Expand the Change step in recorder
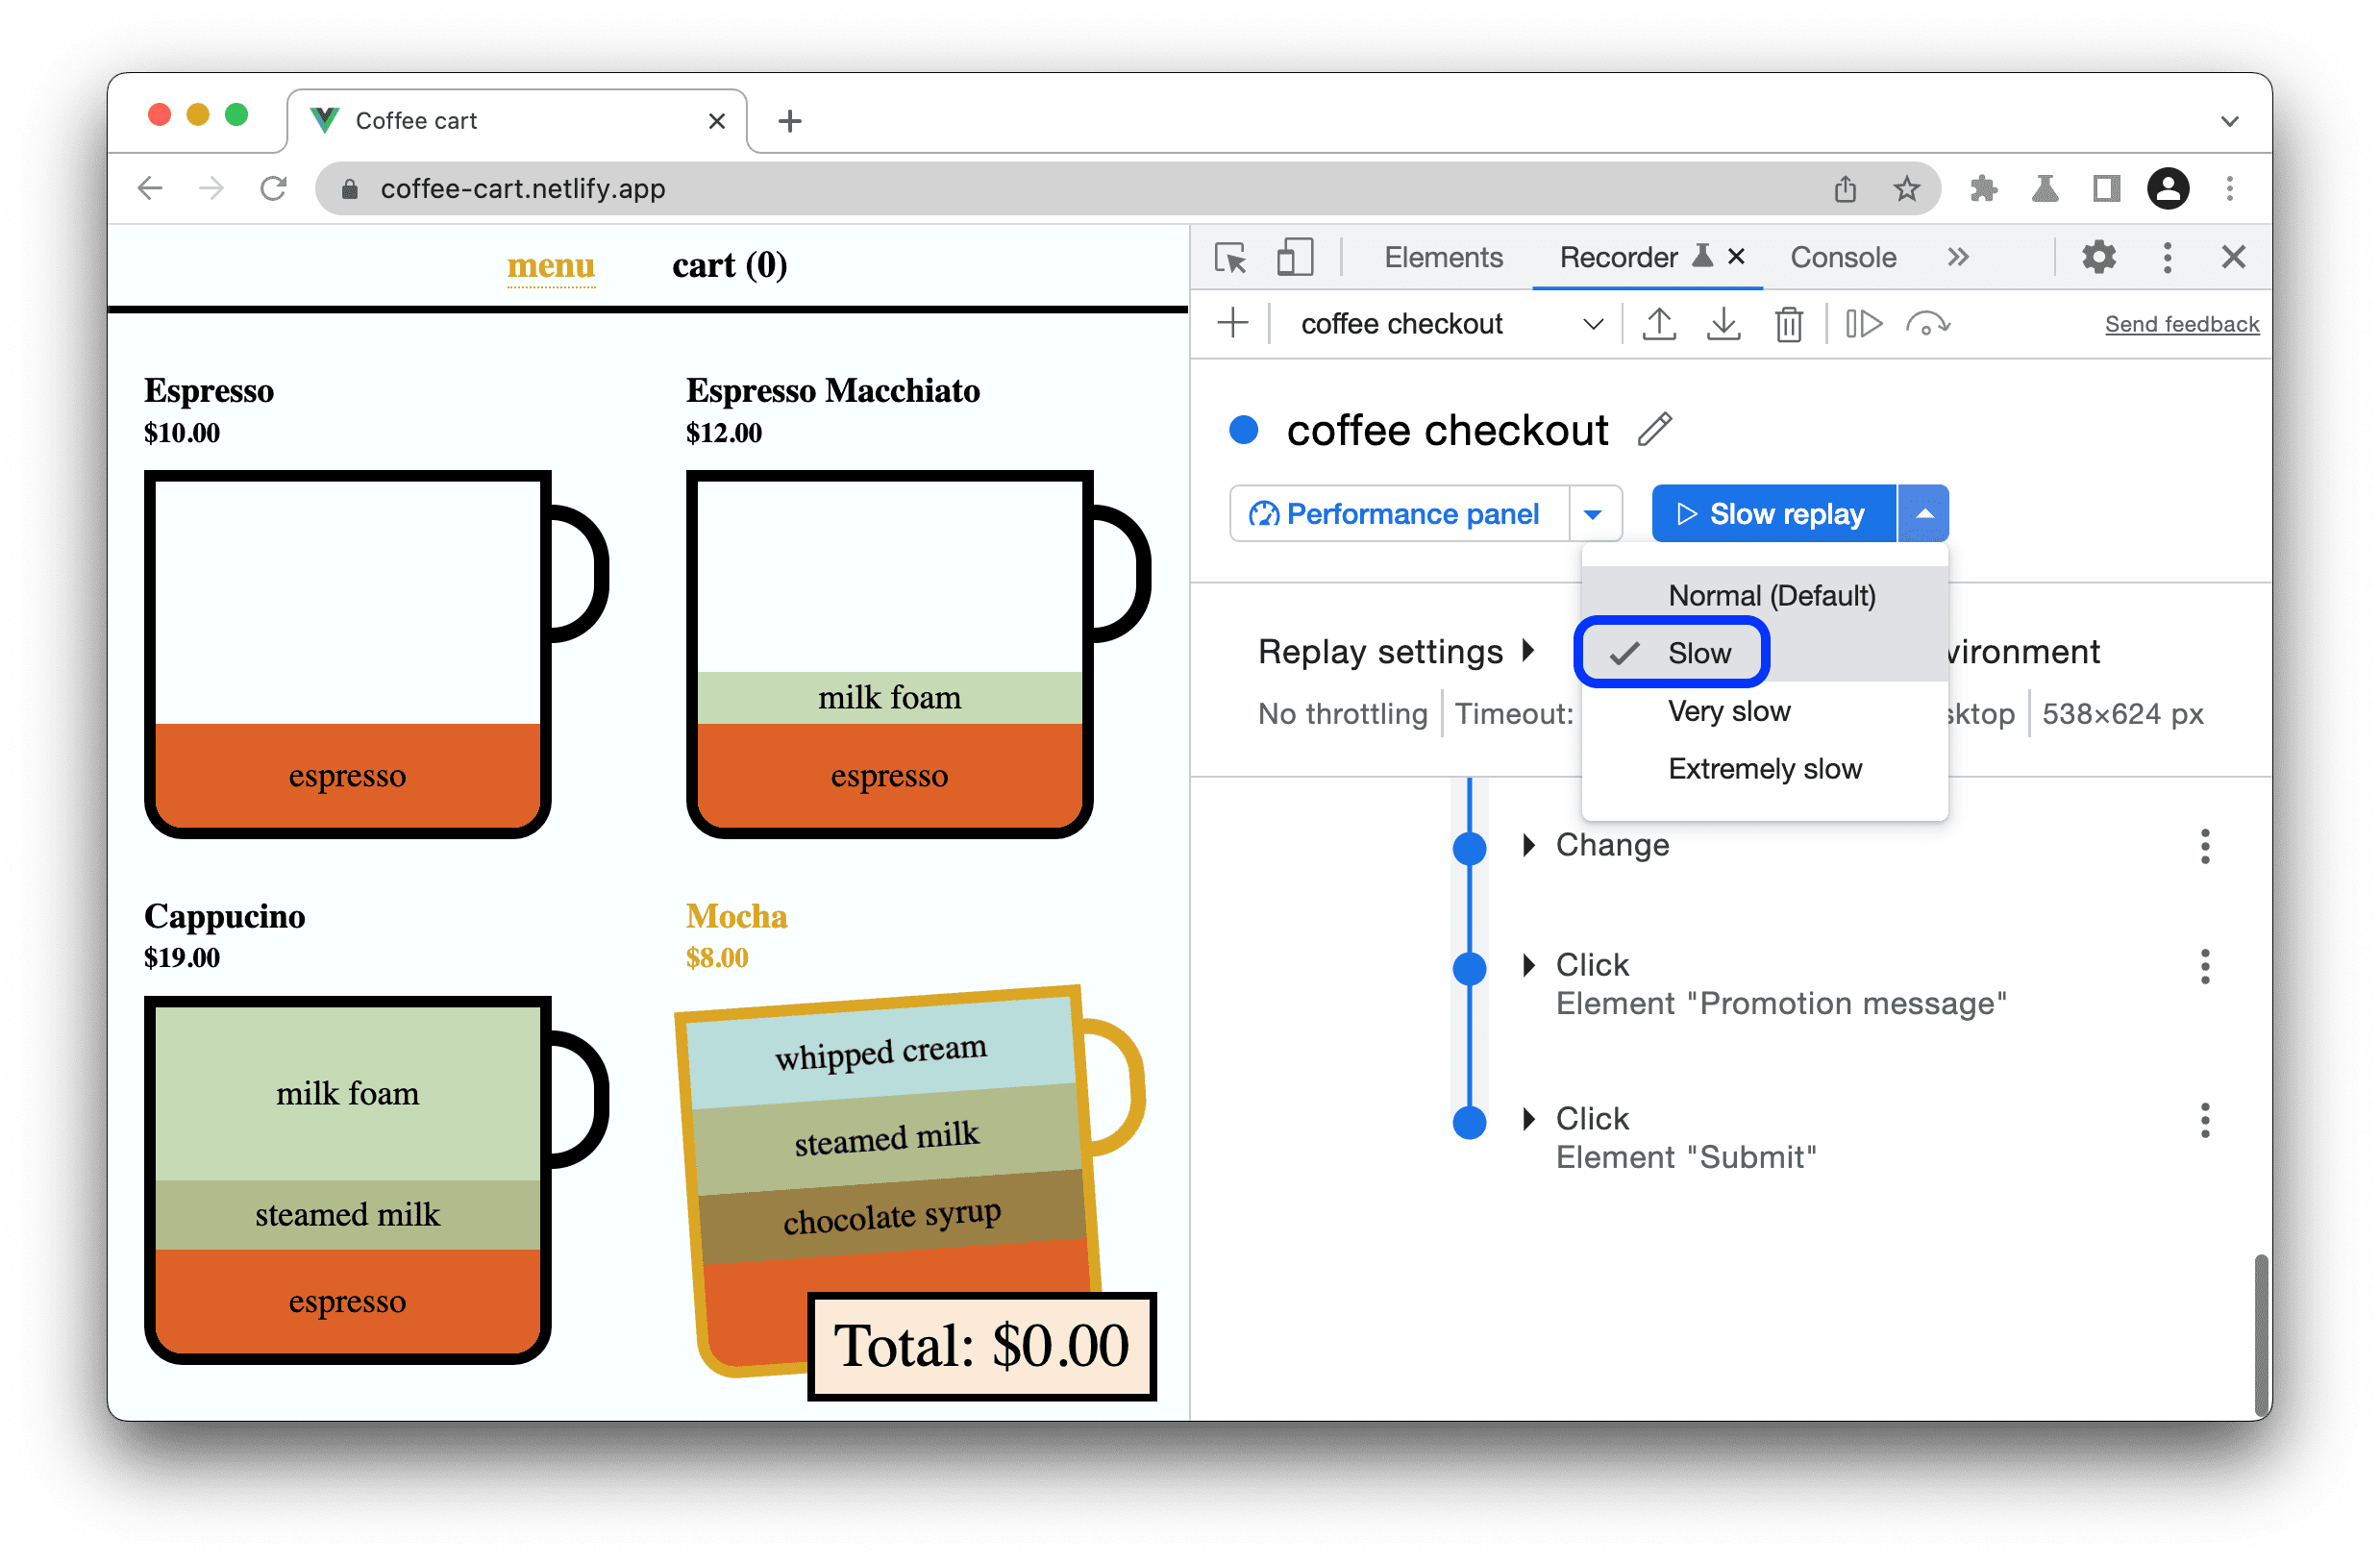The height and width of the screenshot is (1563, 2380). click(1525, 846)
